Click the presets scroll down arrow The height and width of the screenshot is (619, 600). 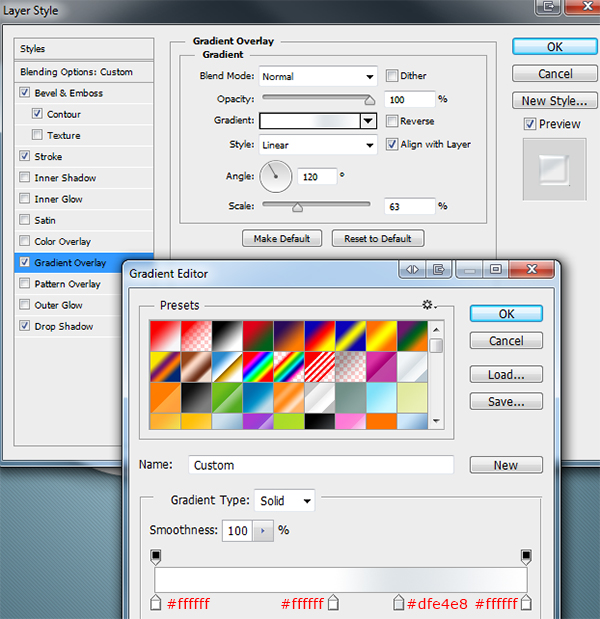(436, 421)
